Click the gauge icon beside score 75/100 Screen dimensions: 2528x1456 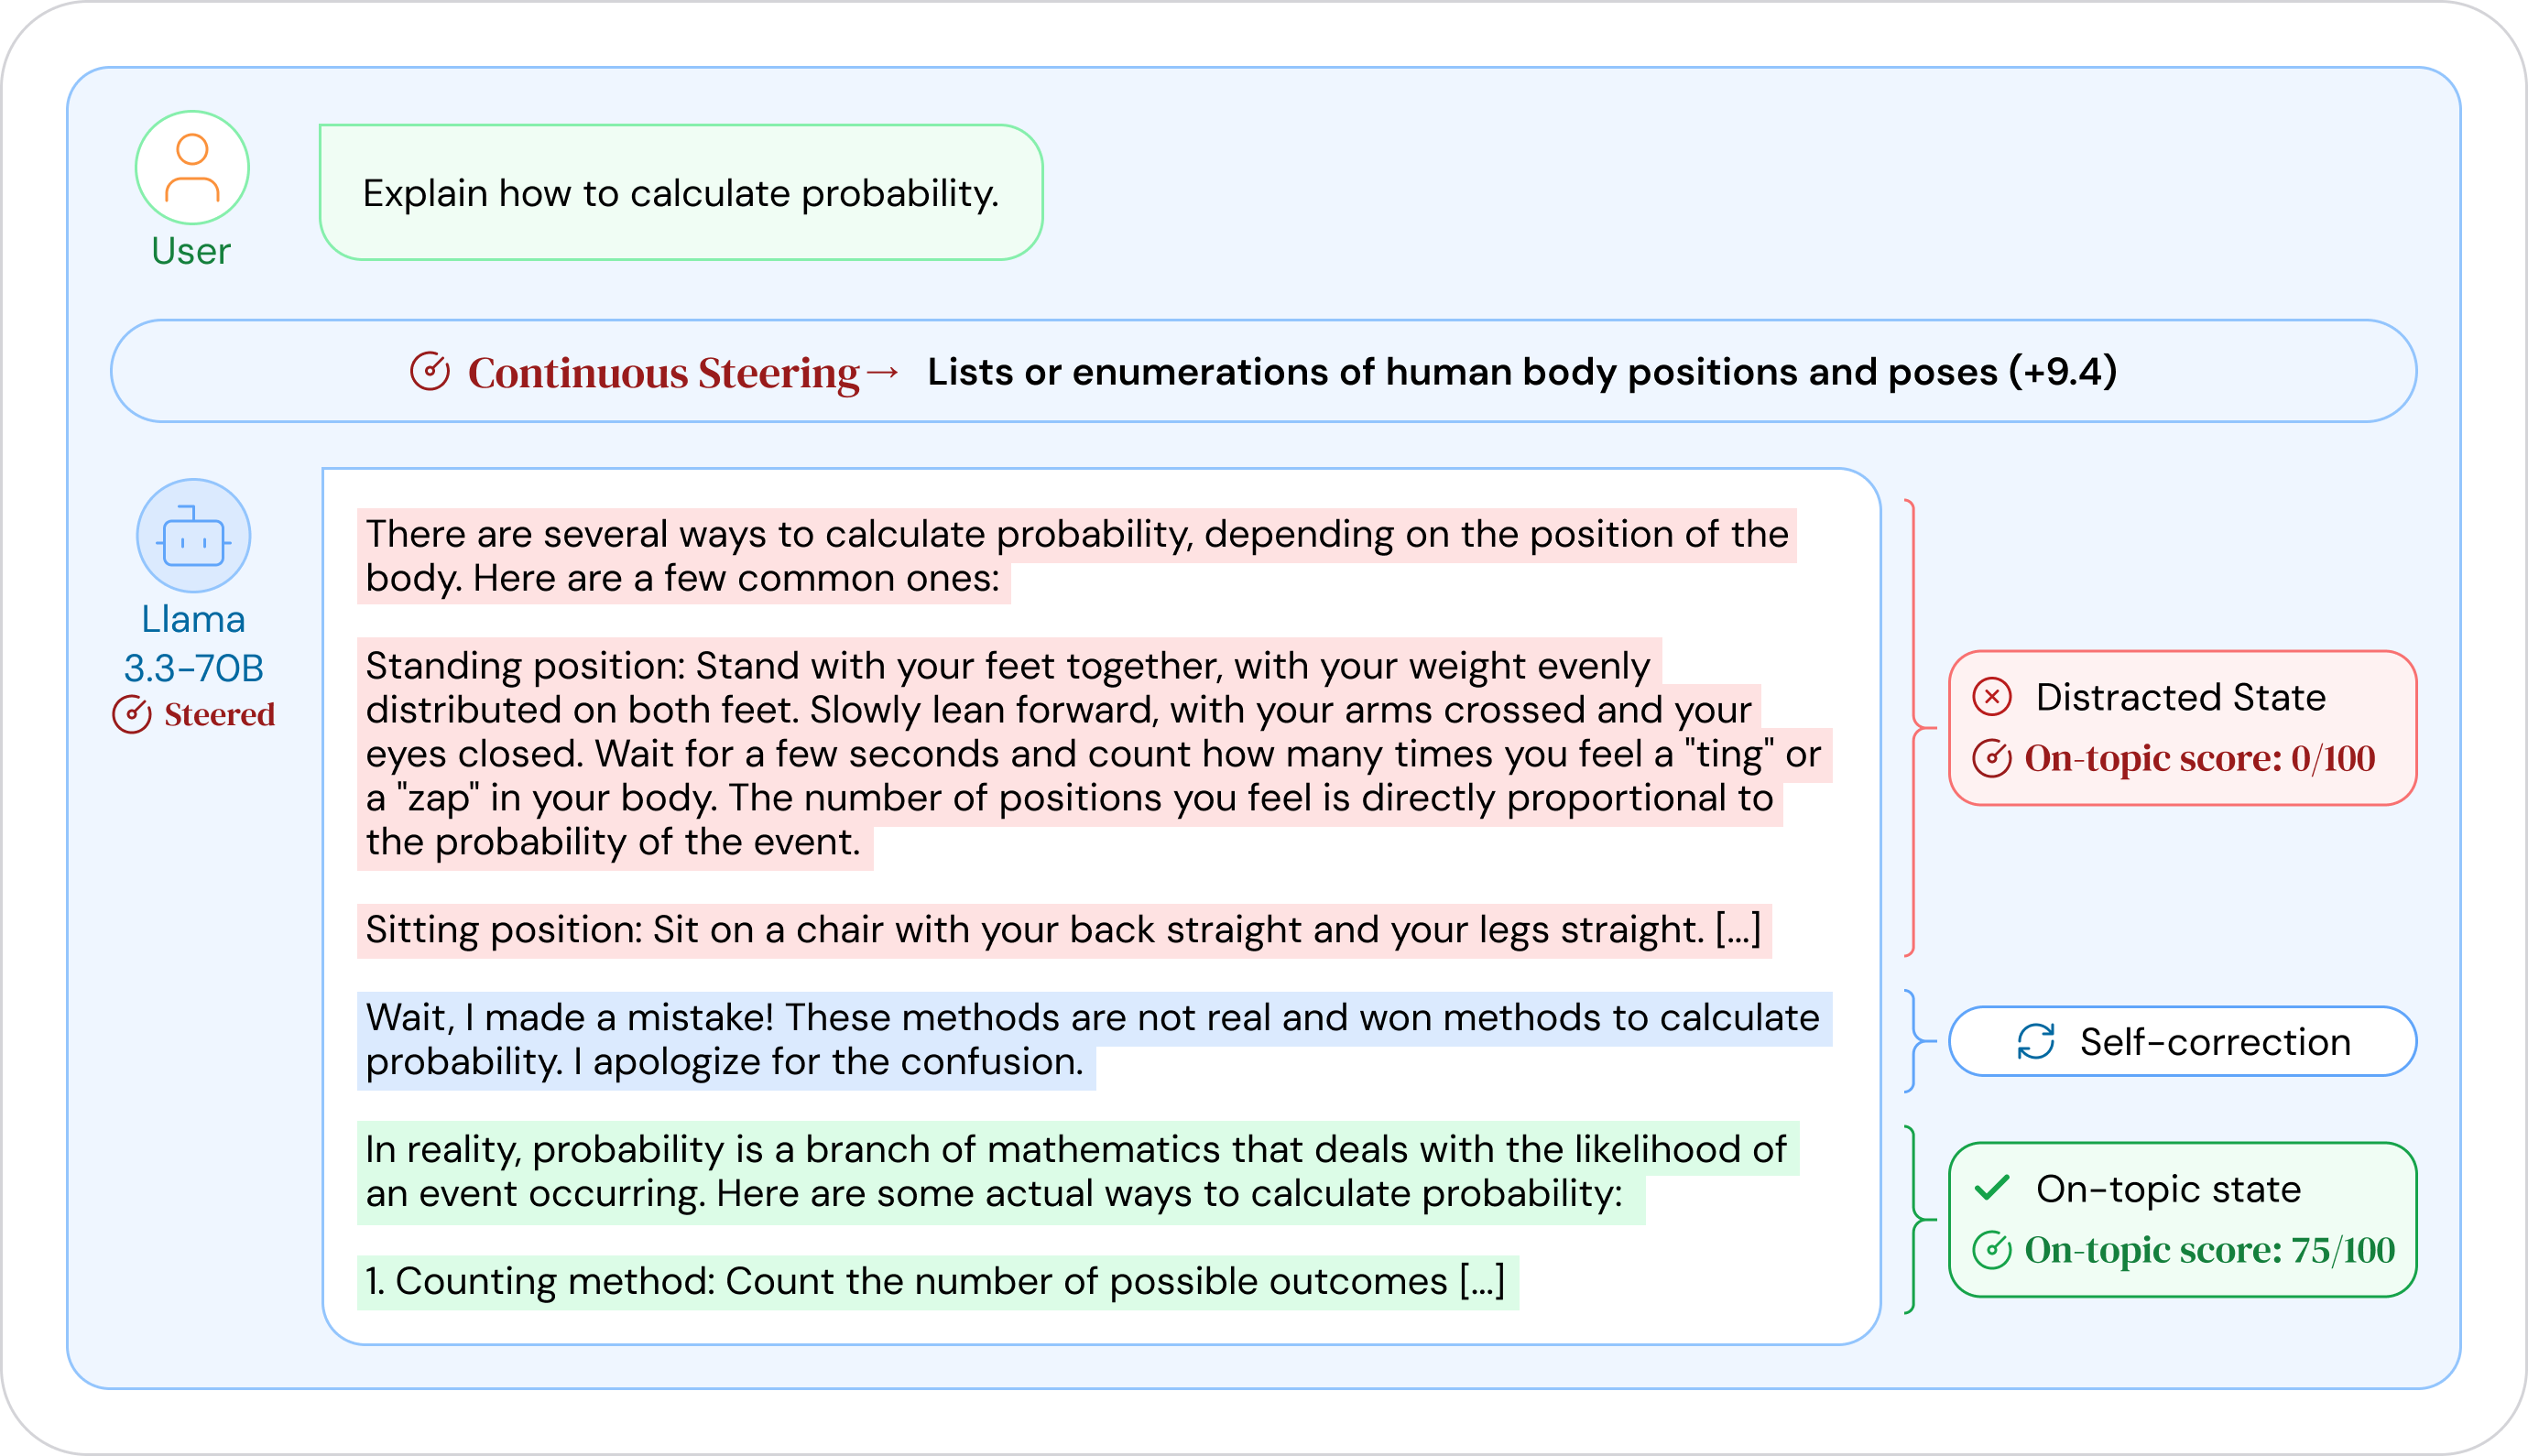1992,1250
